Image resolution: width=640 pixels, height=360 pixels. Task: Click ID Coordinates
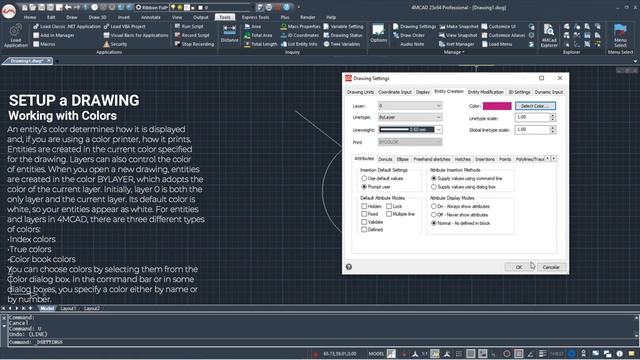click(x=300, y=35)
